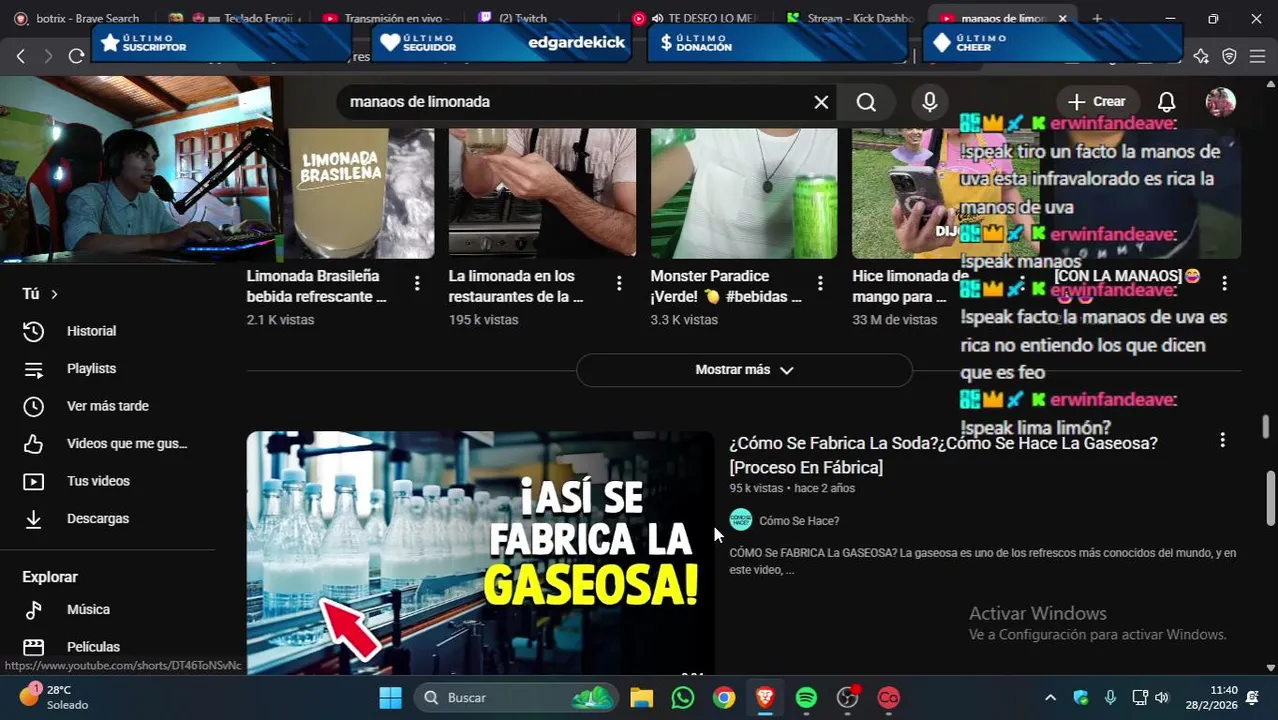Click the Crear button

click(1097, 102)
